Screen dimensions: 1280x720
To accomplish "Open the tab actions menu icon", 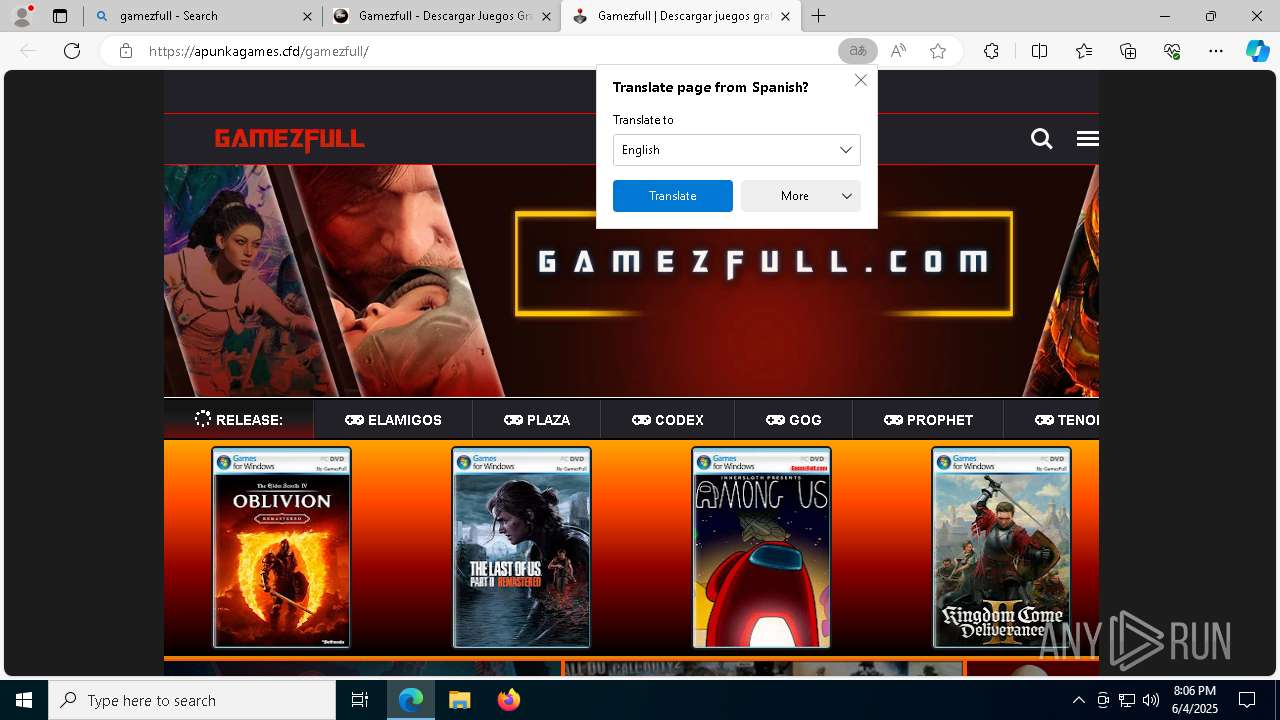I will [60, 16].
